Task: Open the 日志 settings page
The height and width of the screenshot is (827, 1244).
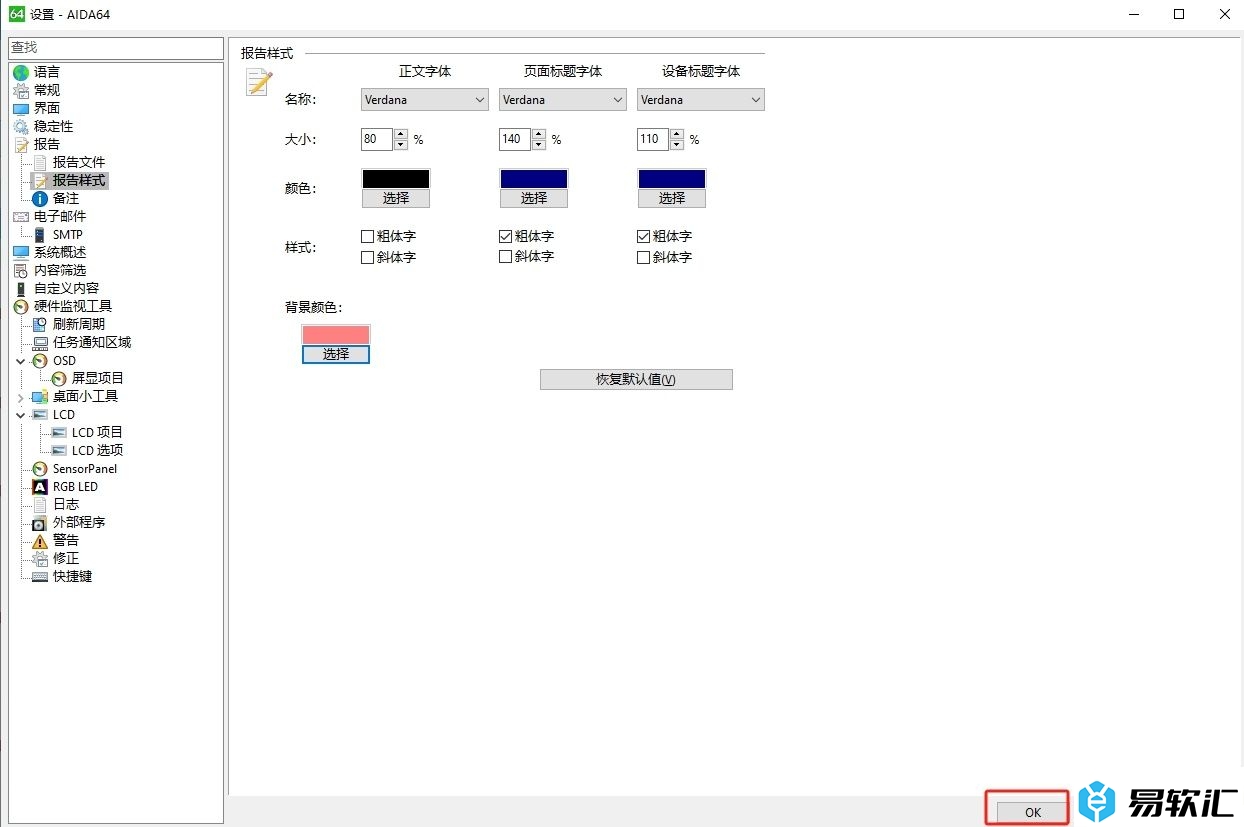Action: click(x=66, y=504)
